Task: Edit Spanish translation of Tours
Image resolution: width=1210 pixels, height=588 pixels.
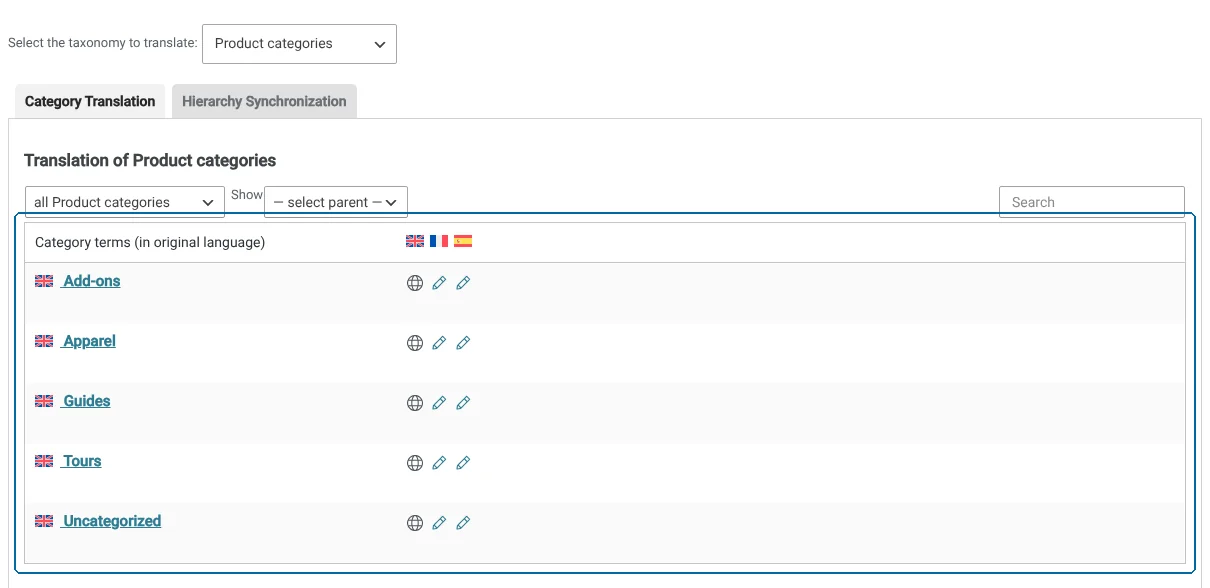Action: click(x=463, y=463)
